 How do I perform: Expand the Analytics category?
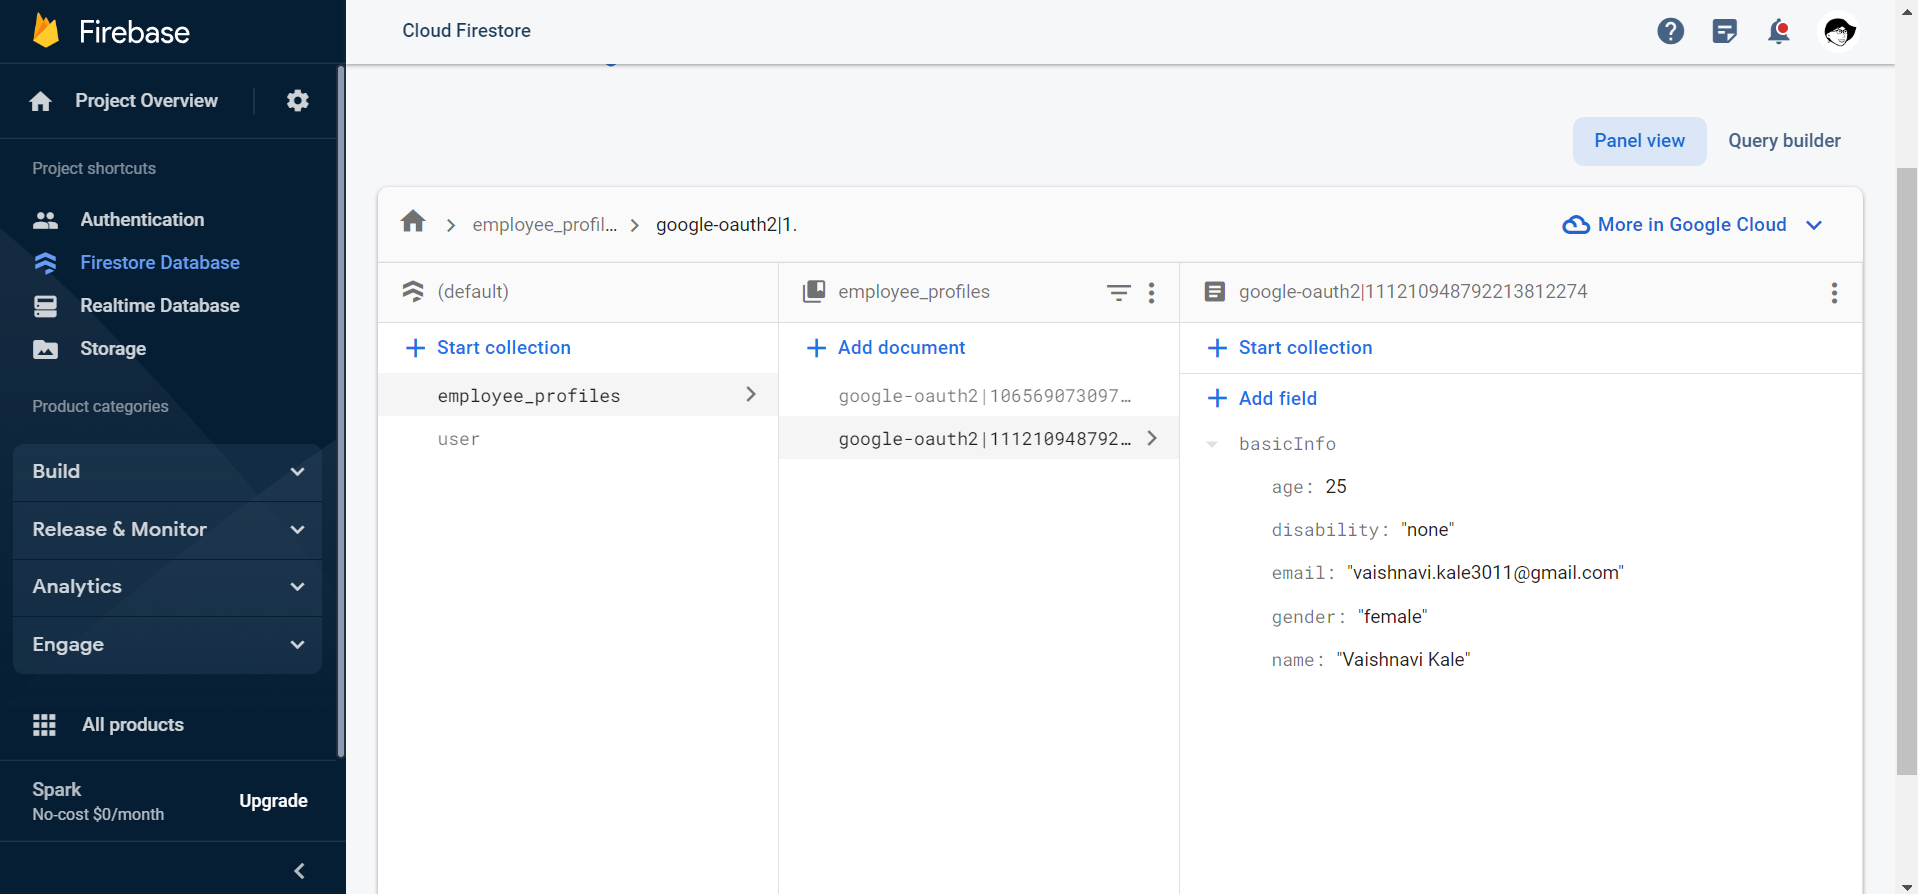(168, 587)
